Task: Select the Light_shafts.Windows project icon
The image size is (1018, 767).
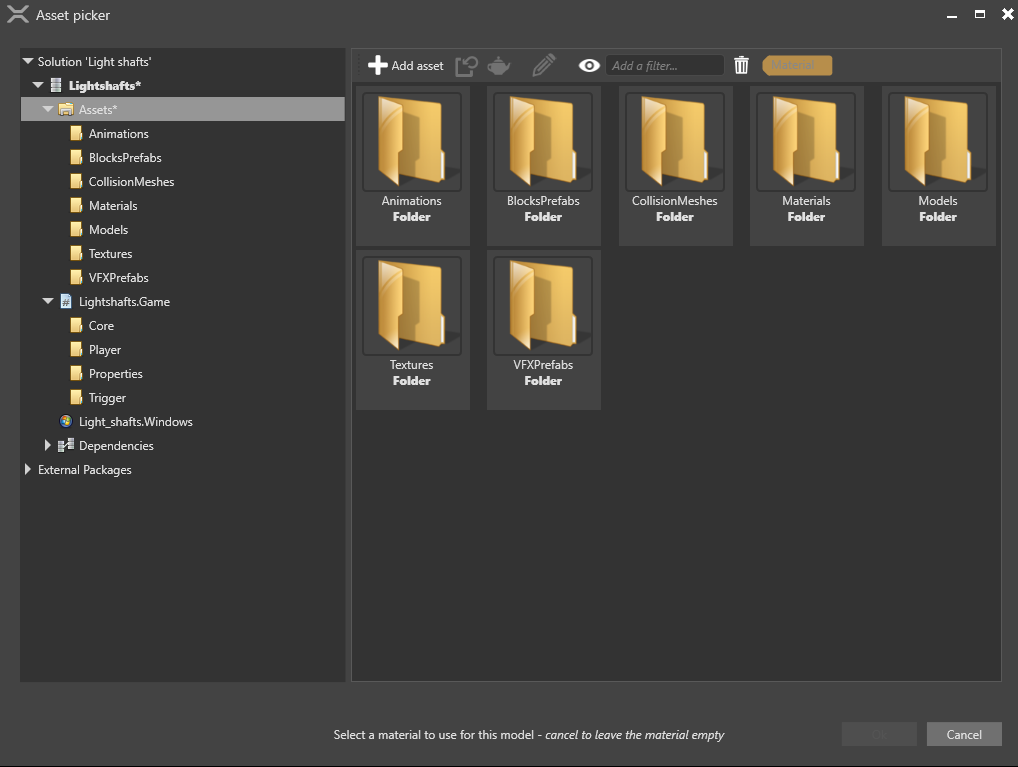Action: 66,421
